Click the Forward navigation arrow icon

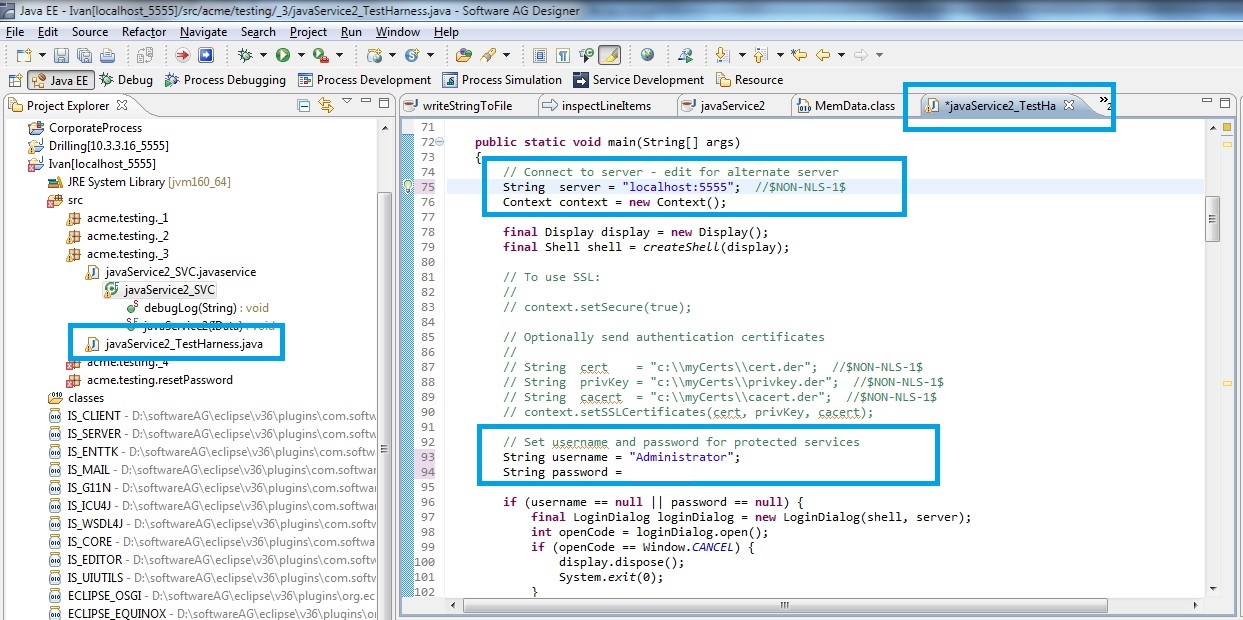[x=861, y=55]
